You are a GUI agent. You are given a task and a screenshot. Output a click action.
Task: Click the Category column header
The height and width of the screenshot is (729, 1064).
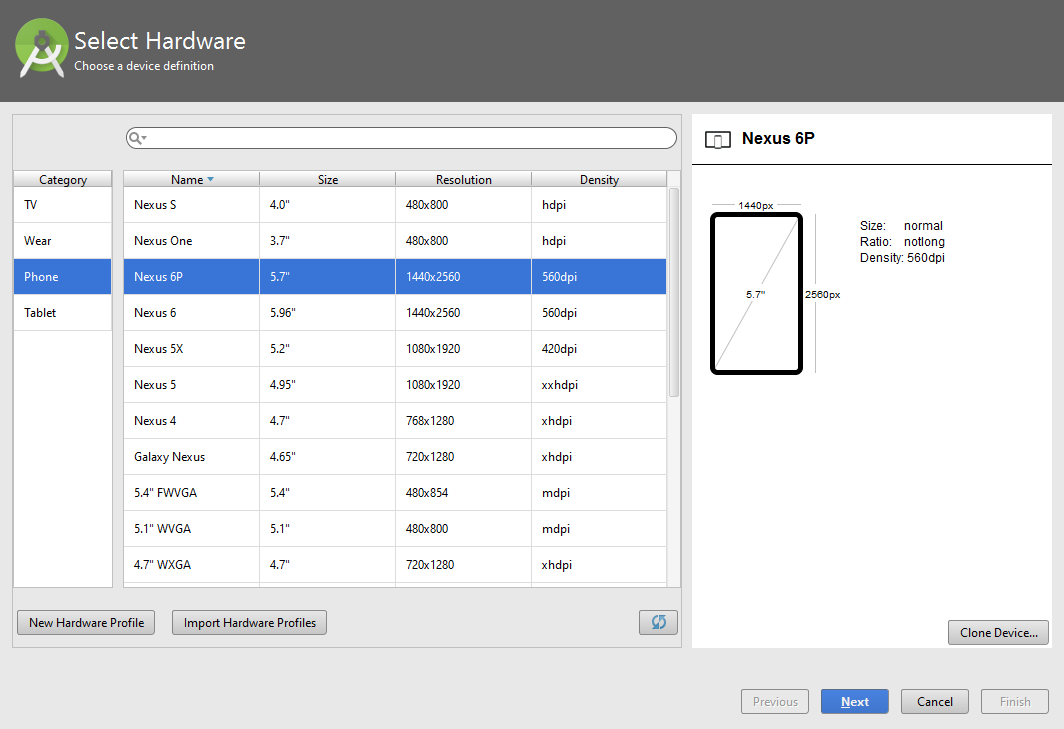[62, 179]
